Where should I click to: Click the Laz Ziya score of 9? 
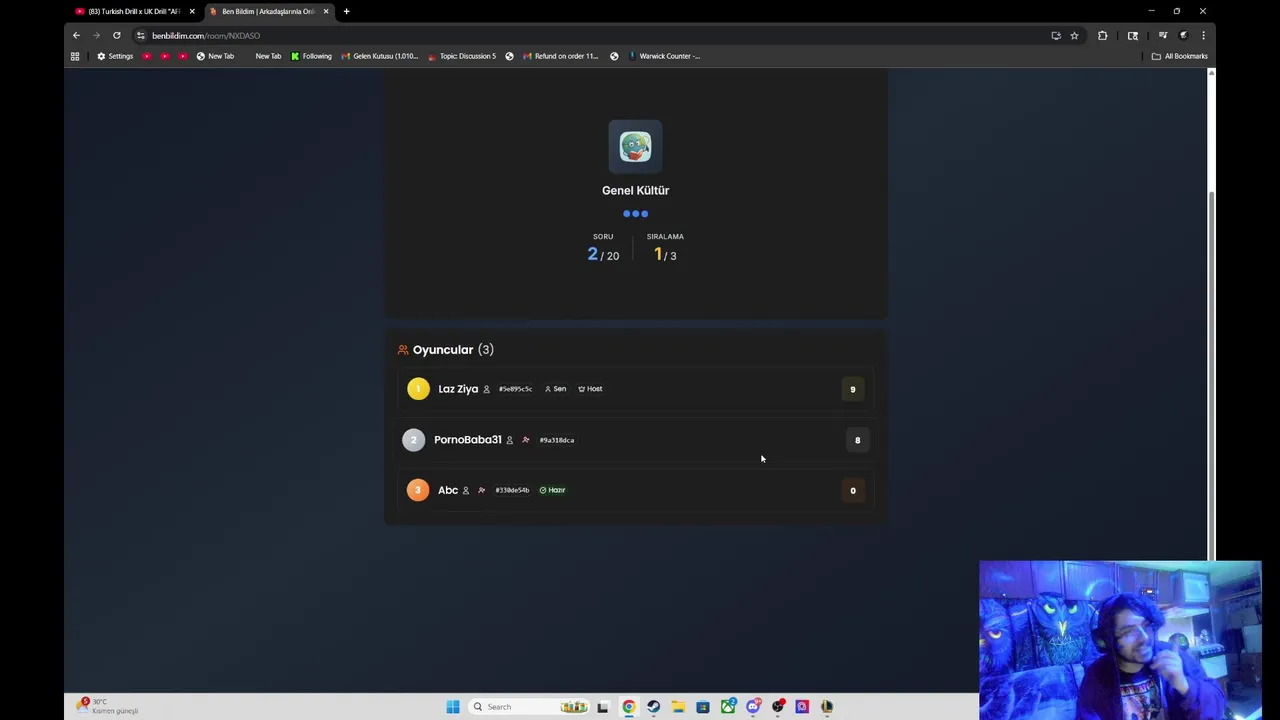[853, 389]
